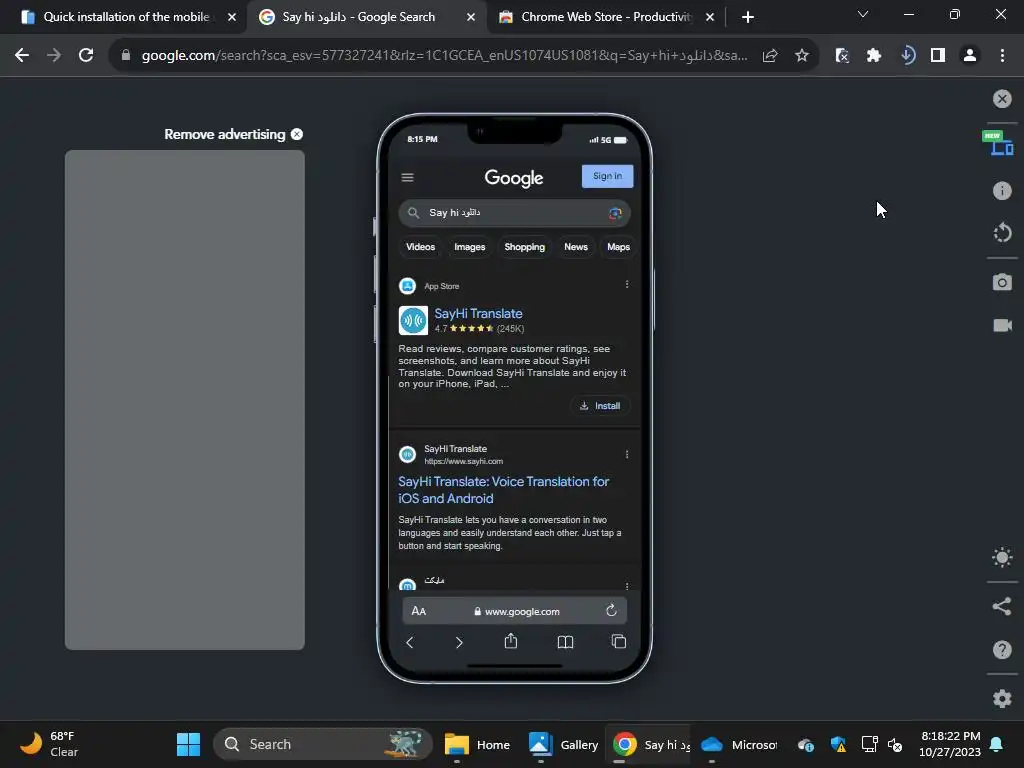Click the Windows taskbar Search box
This screenshot has width=1024, height=768.
pyautogui.click(x=323, y=744)
